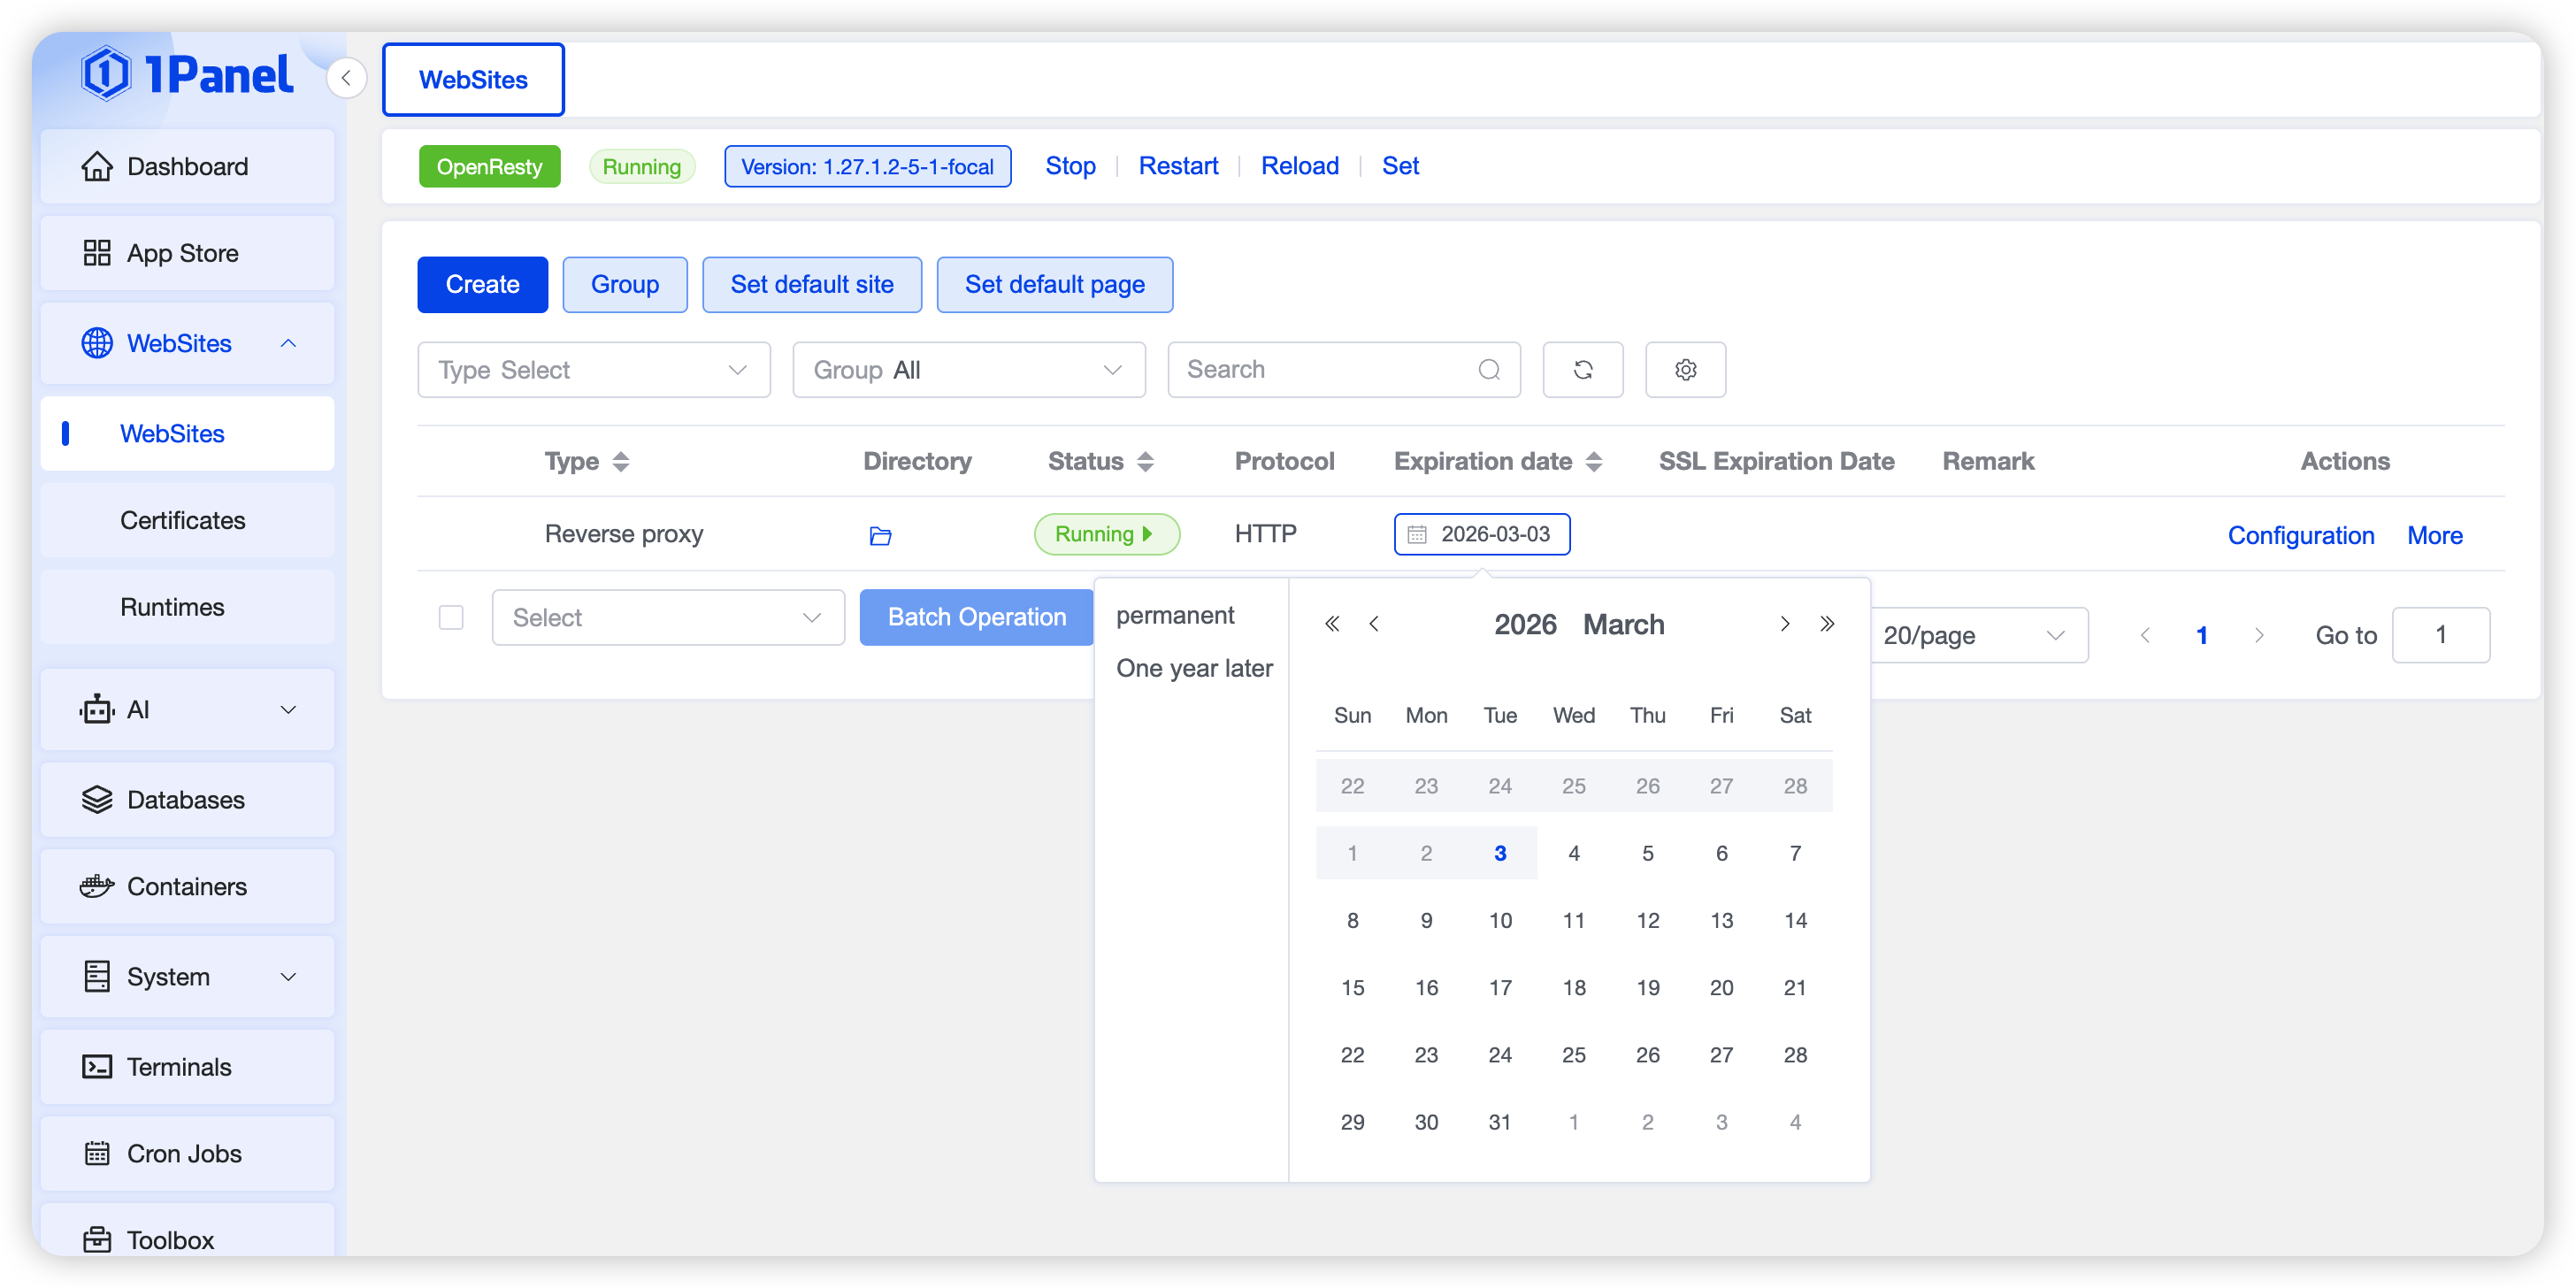Open the Containers sidebar menu
This screenshot has width=2576, height=1288.
click(x=187, y=886)
